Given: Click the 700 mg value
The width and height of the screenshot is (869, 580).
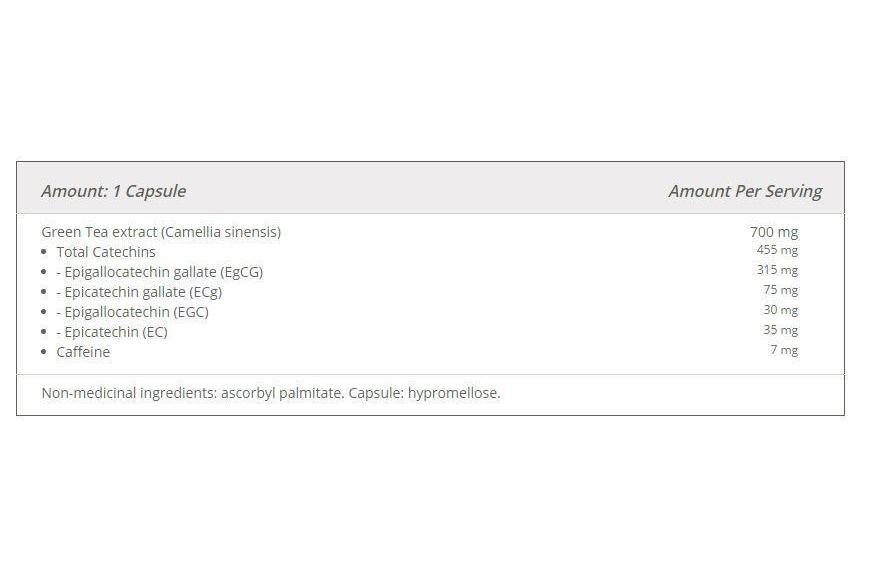Looking at the screenshot, I should (x=773, y=232).
